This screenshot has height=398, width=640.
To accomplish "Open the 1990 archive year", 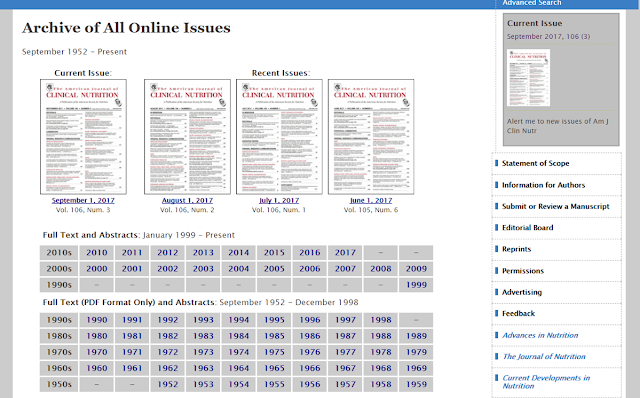I will [97, 320].
